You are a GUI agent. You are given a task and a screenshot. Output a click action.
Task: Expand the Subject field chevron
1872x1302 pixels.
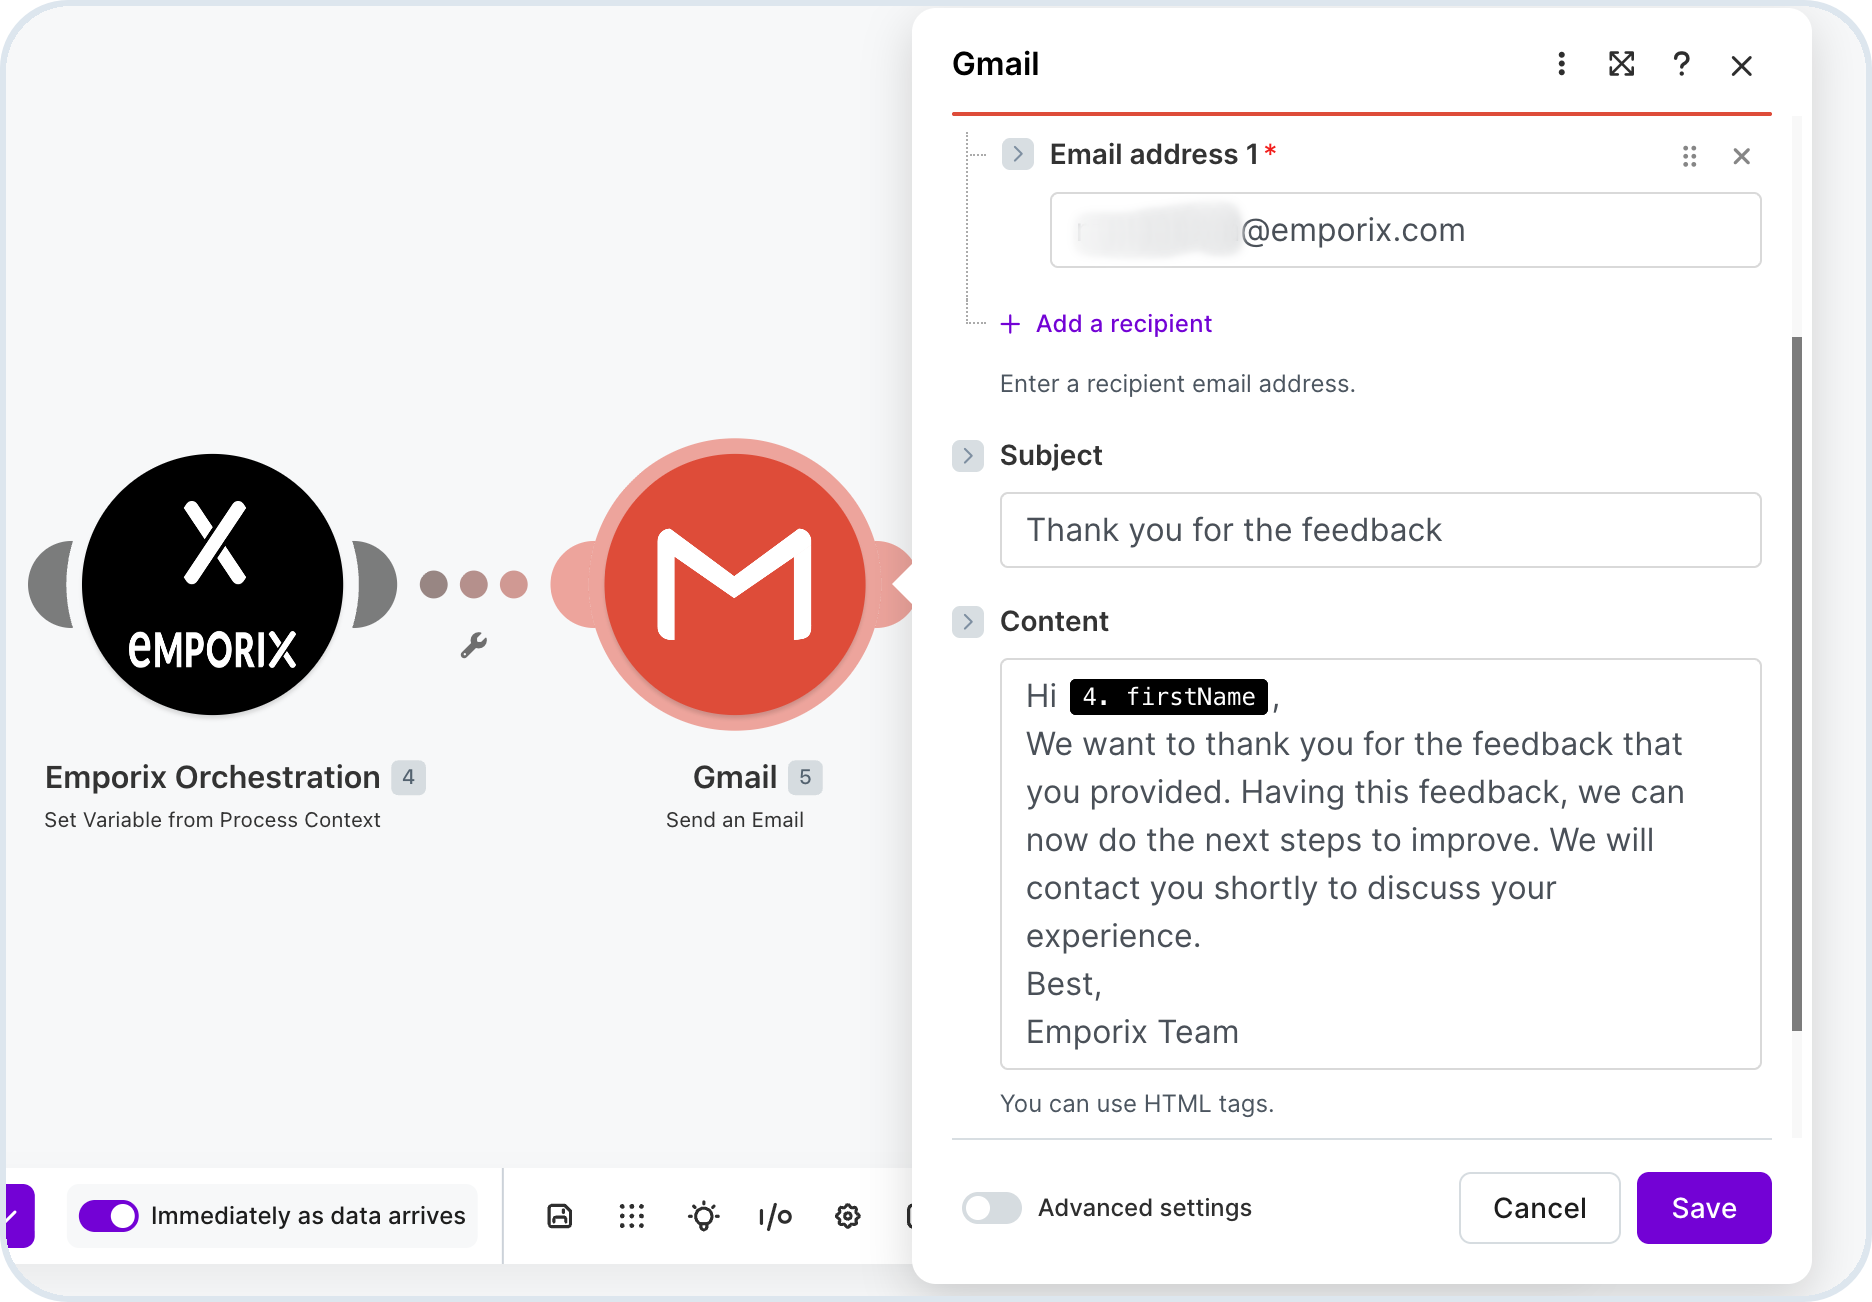[x=967, y=456]
